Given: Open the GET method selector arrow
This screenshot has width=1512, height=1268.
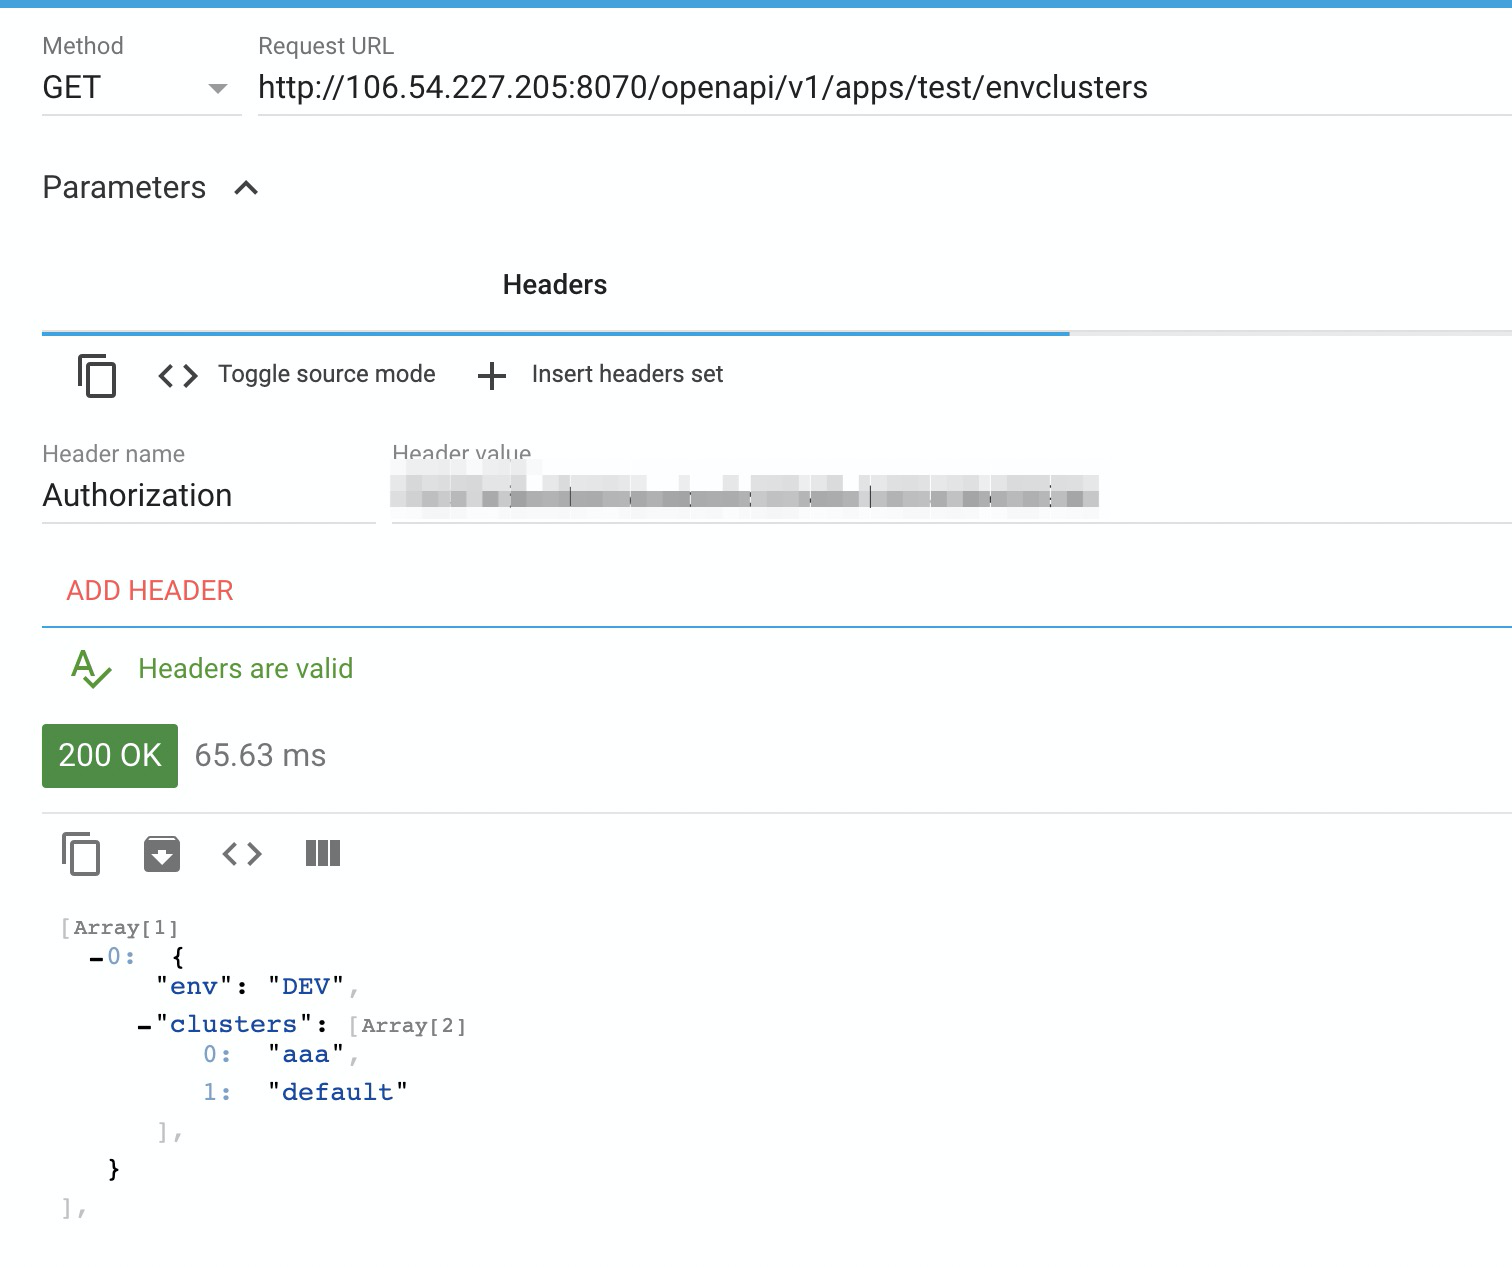Looking at the screenshot, I should 218,89.
